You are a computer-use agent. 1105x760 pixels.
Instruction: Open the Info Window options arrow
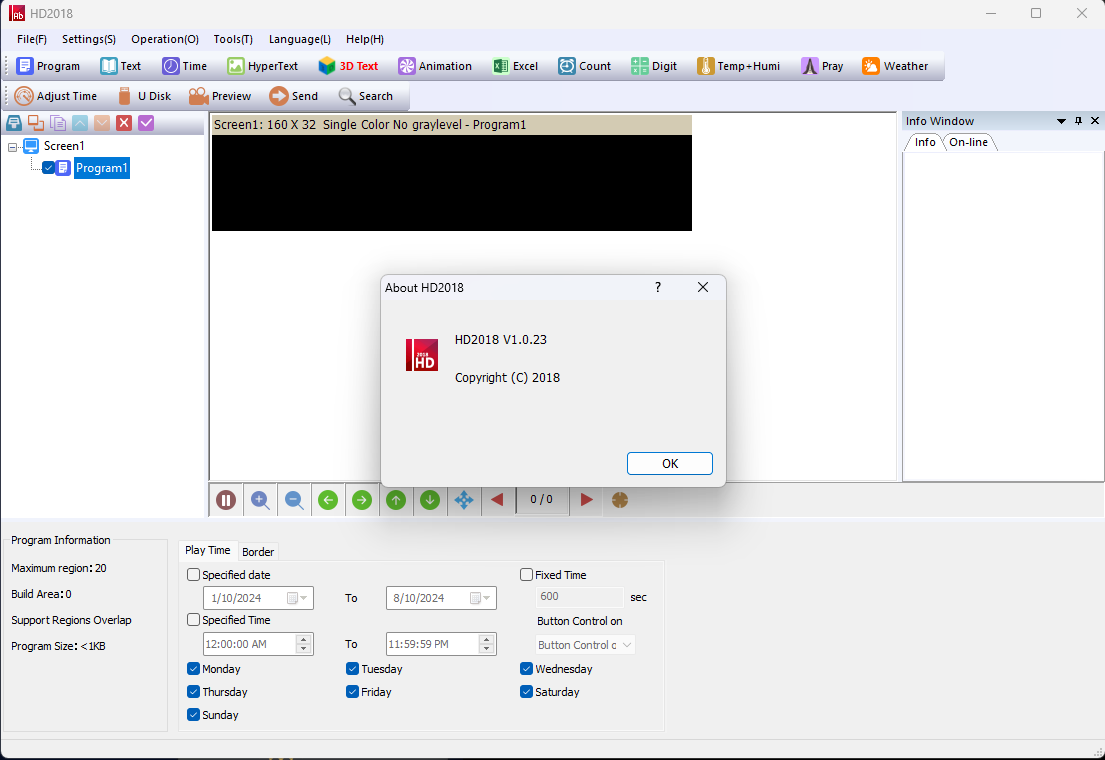[1061, 121]
